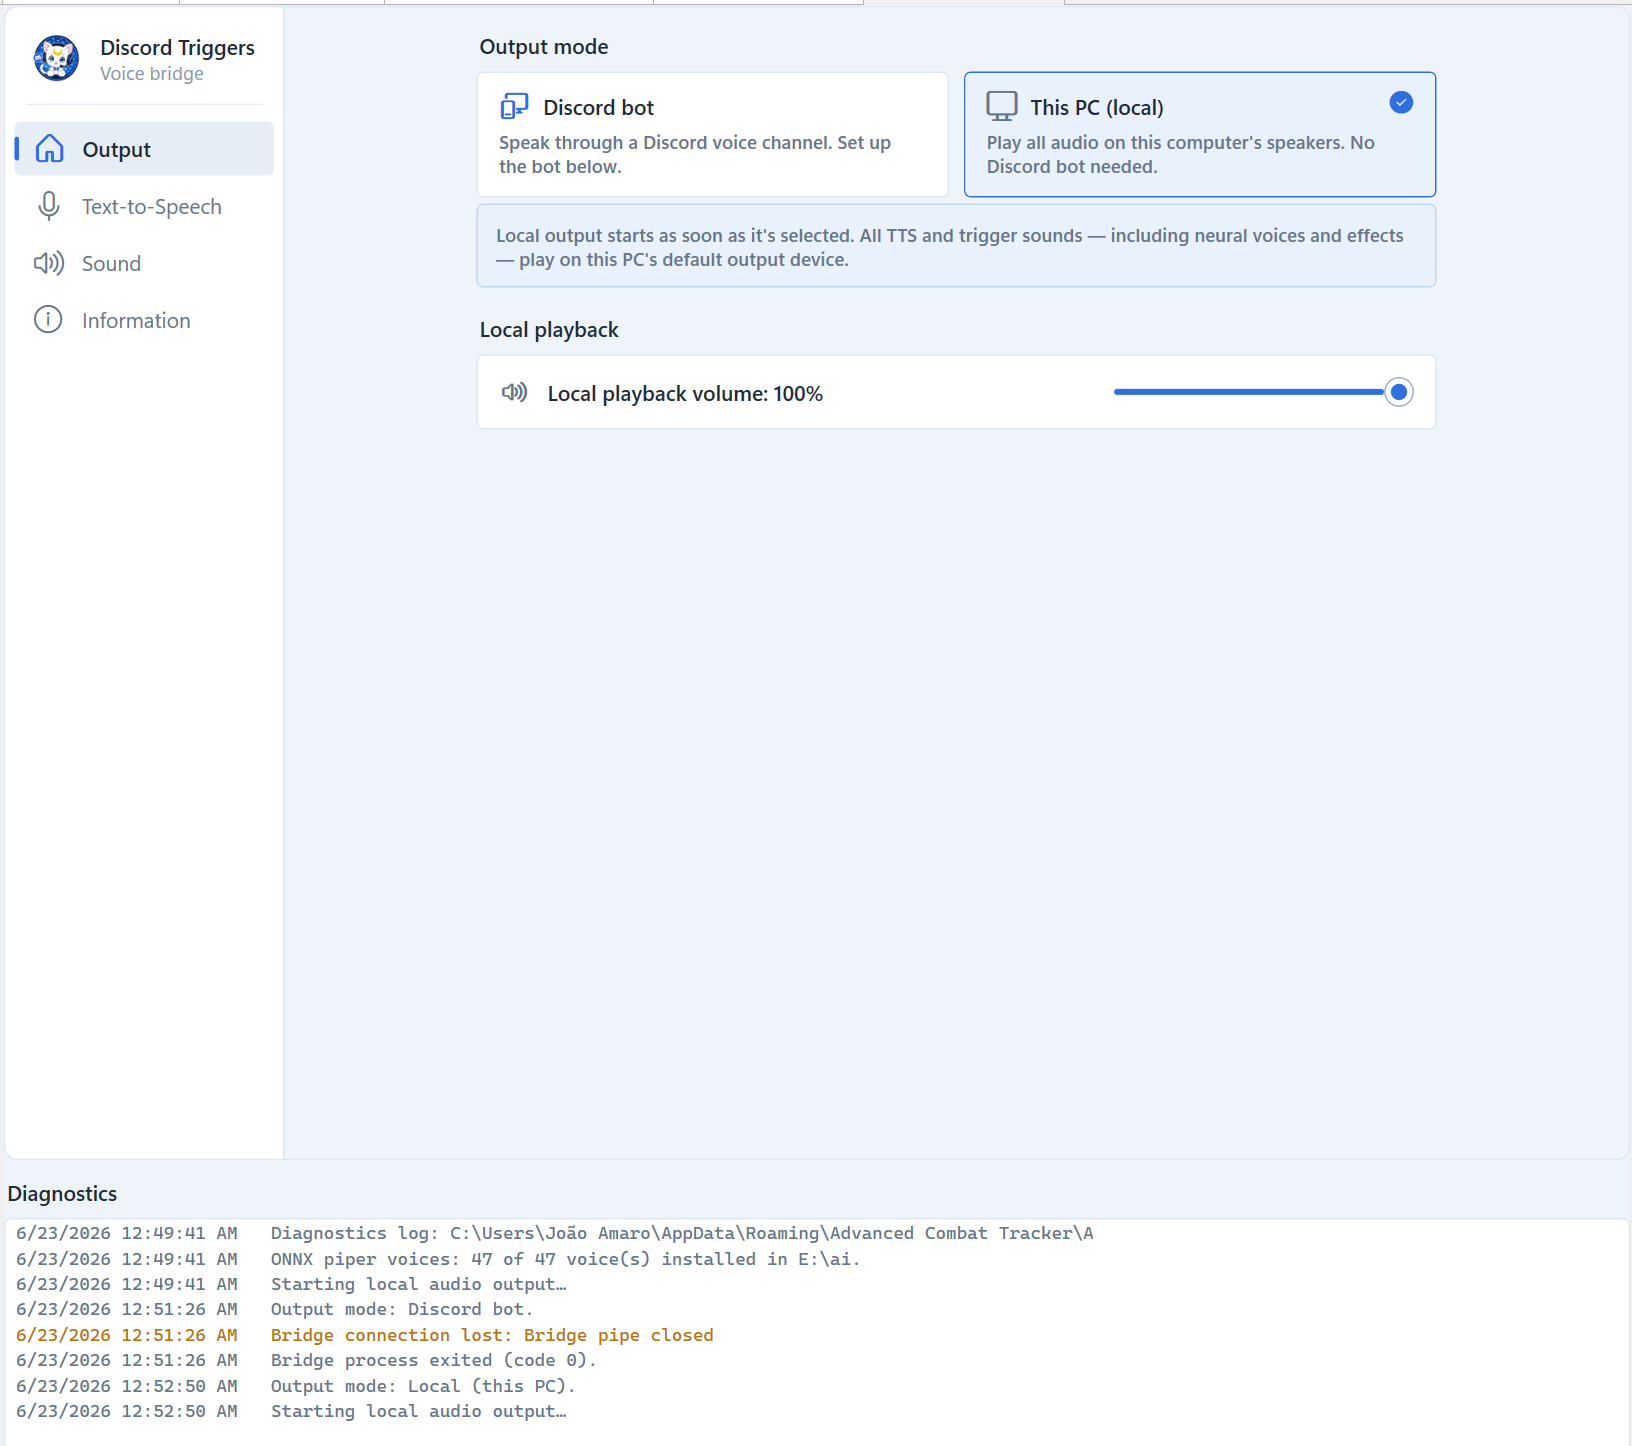Click the This PC monitor icon

tap(1001, 106)
